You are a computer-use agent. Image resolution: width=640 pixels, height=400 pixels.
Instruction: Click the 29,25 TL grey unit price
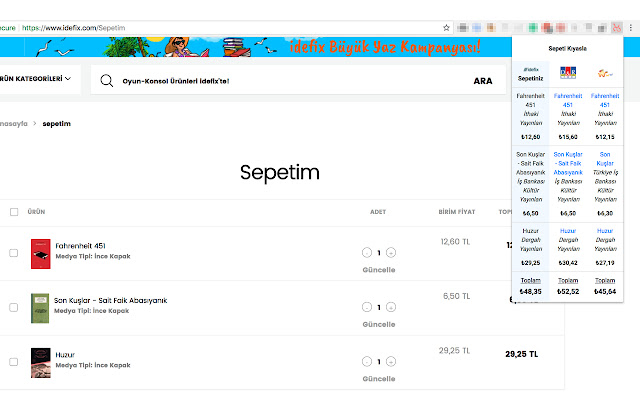pos(454,351)
